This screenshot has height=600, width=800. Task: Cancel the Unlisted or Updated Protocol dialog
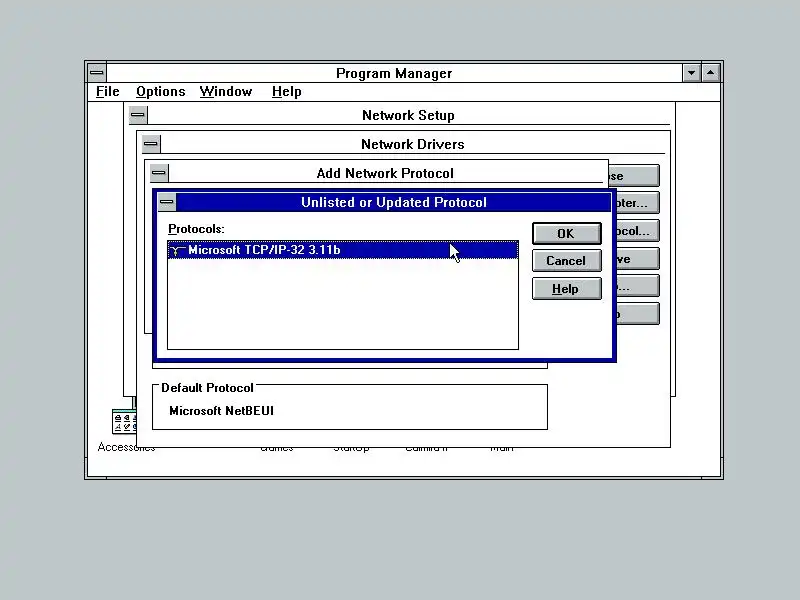coord(566,261)
